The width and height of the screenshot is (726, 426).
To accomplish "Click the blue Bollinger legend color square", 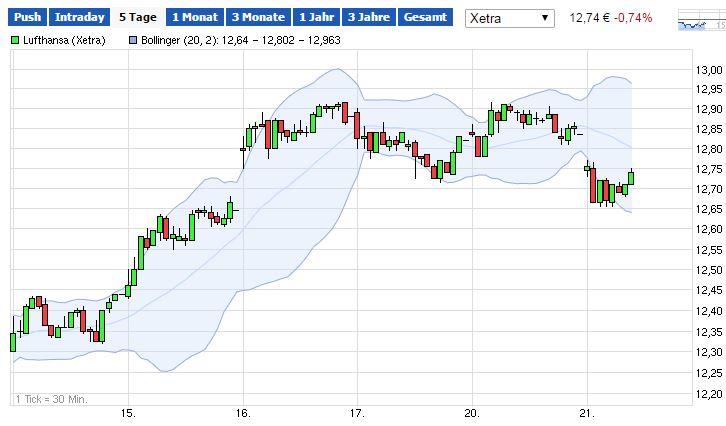I will 134,40.
